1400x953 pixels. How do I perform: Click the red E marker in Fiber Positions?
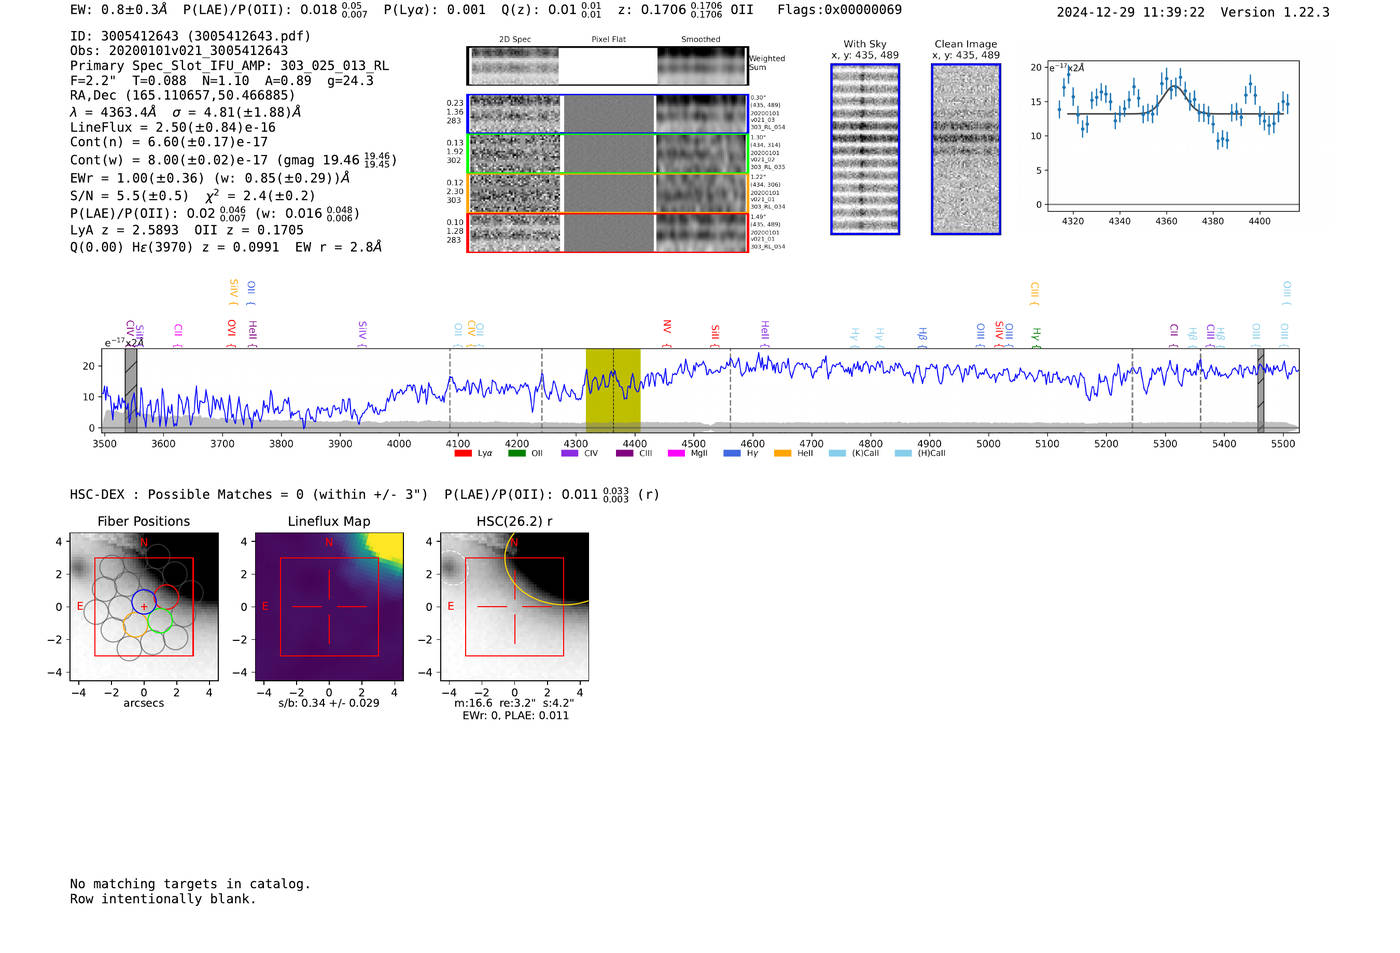coord(80,607)
